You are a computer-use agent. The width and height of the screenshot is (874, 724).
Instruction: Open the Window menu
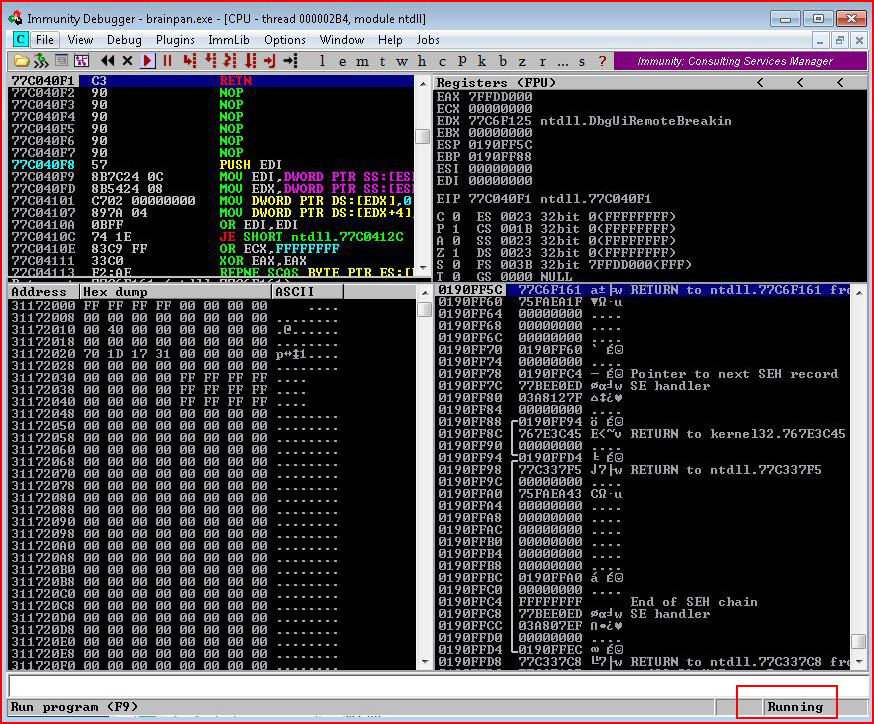tap(342, 40)
